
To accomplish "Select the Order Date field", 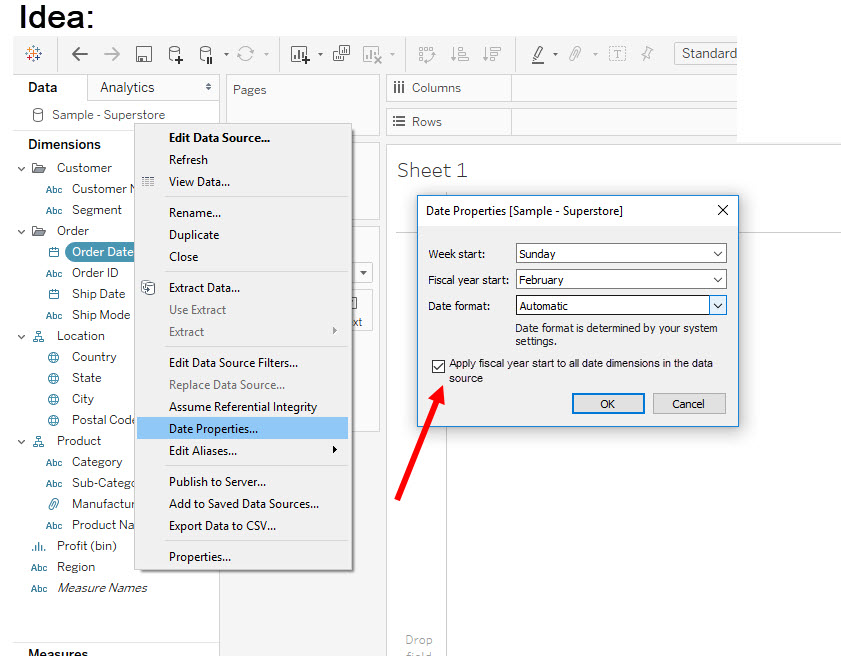I will point(101,252).
